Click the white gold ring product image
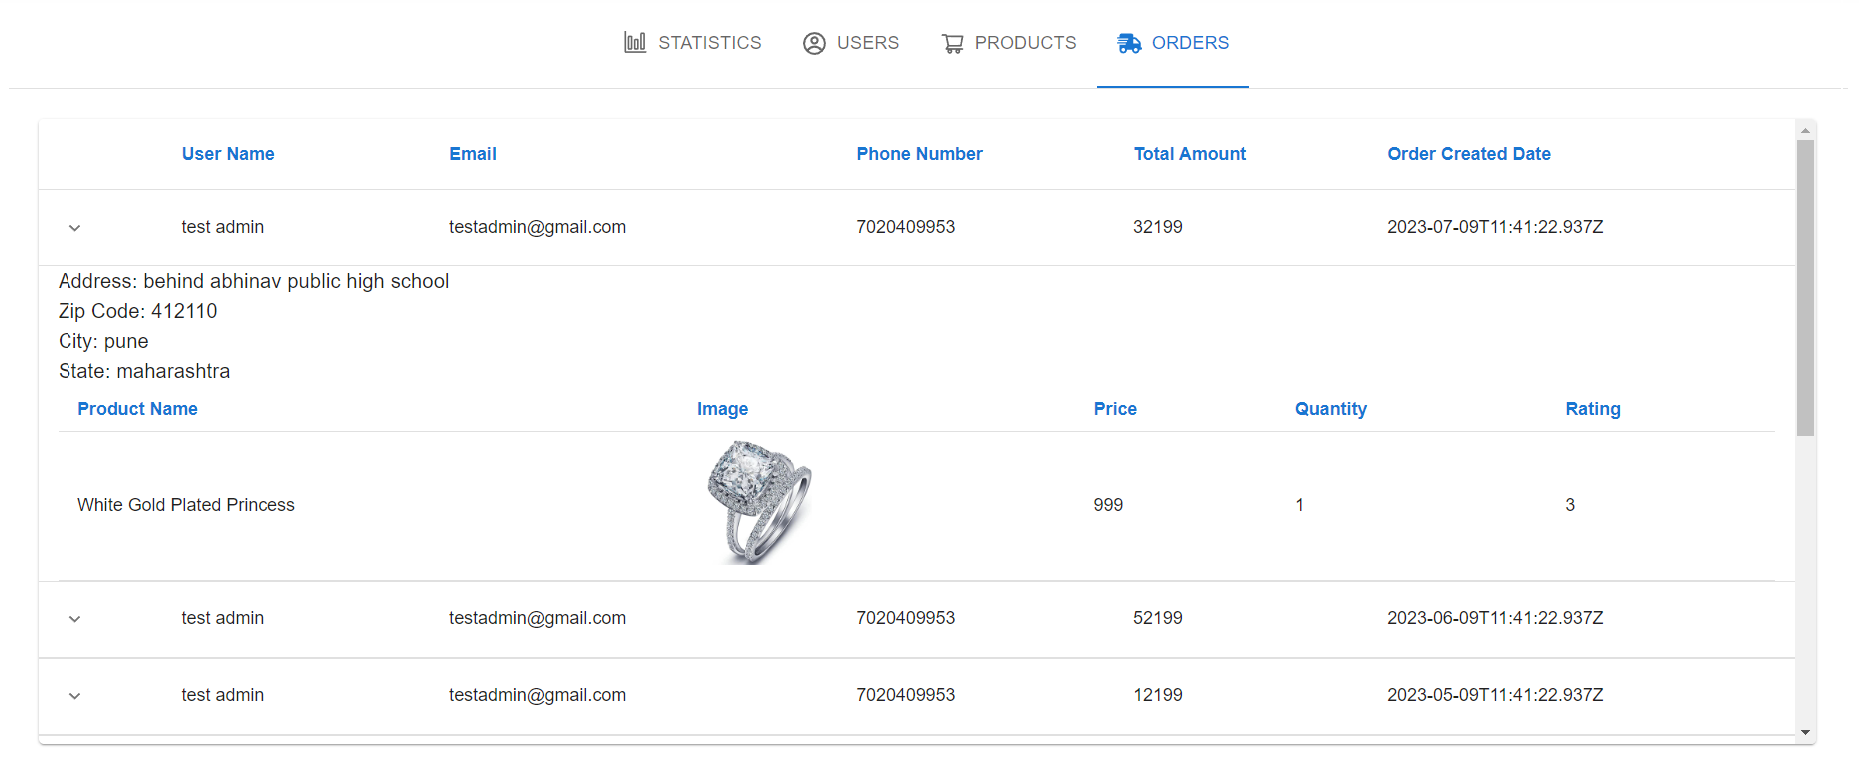 coord(759,503)
